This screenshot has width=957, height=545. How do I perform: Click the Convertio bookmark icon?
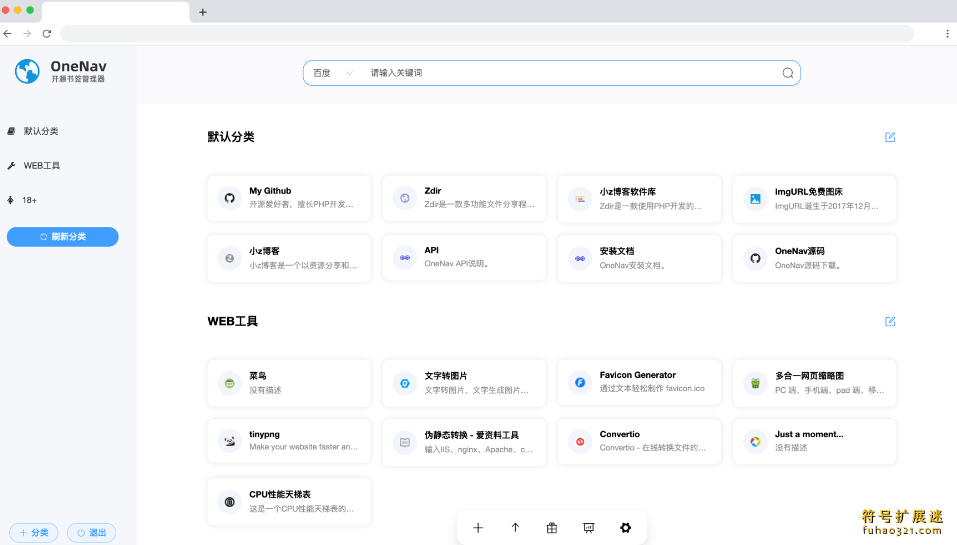coord(580,442)
